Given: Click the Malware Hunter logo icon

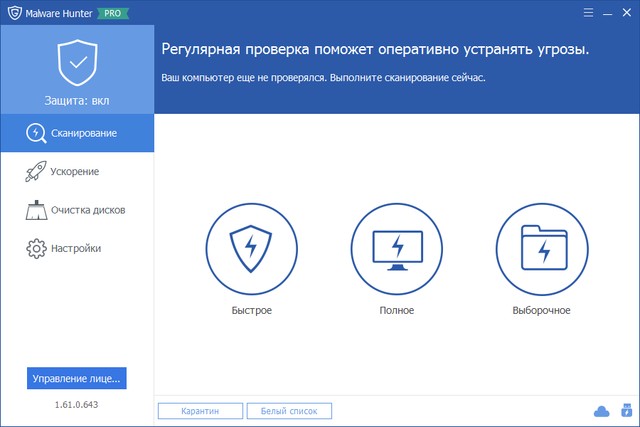Looking at the screenshot, I should tap(11, 13).
